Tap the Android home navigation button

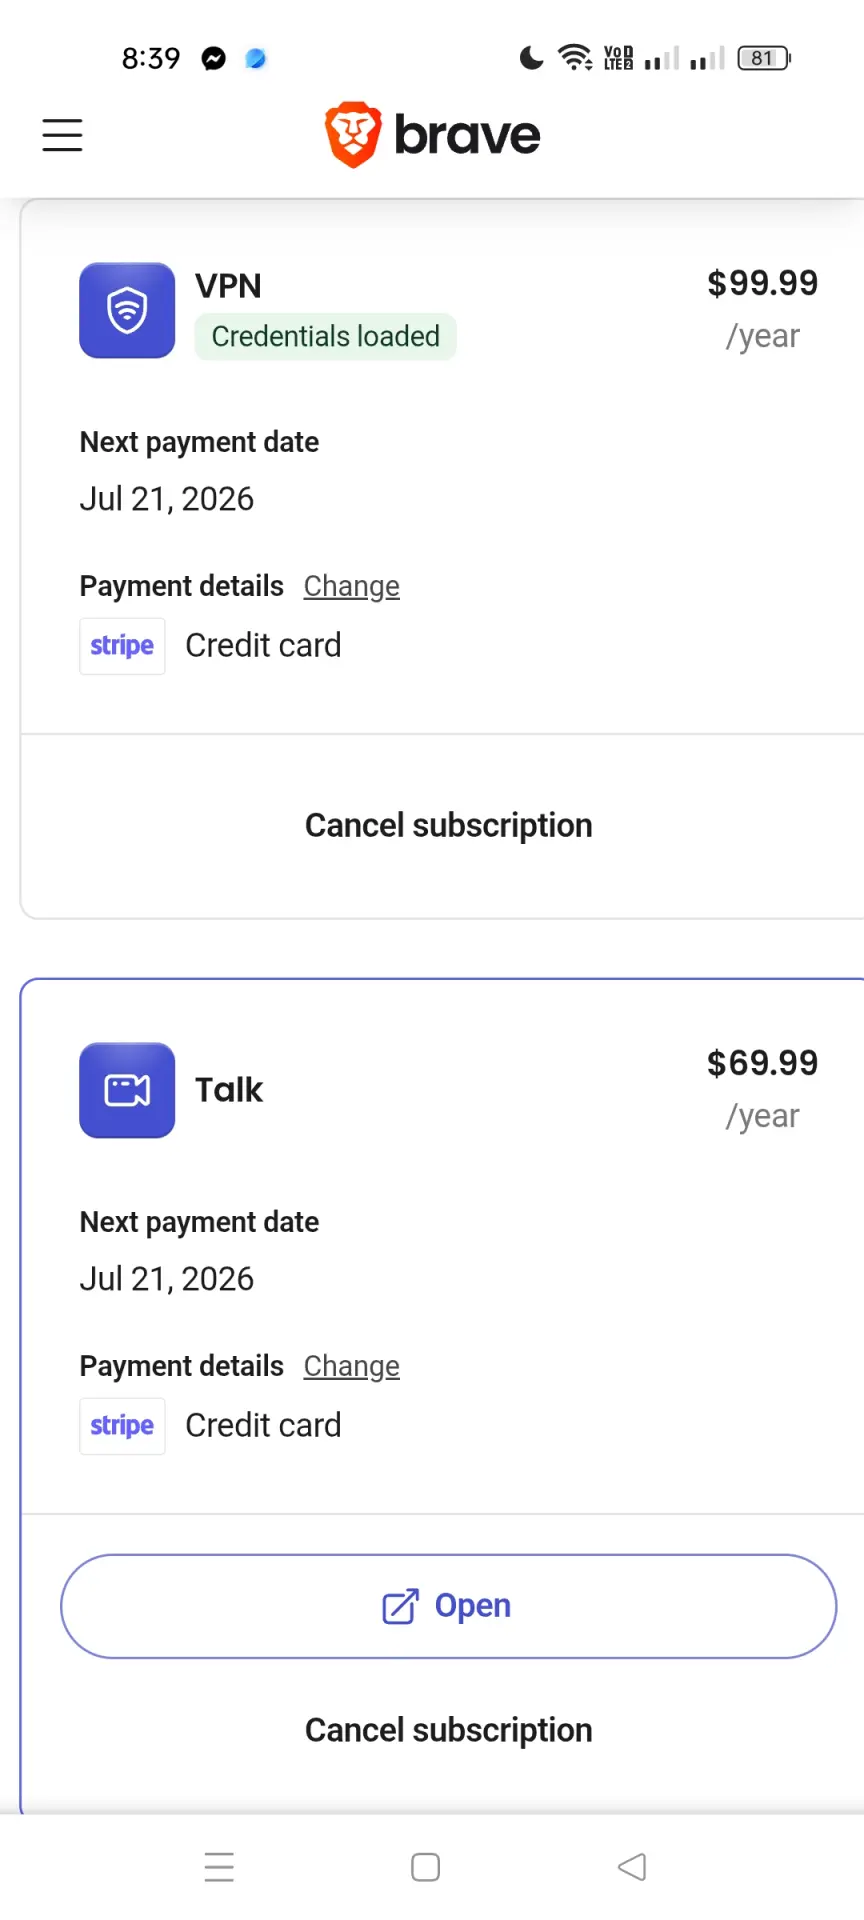pos(425,1867)
